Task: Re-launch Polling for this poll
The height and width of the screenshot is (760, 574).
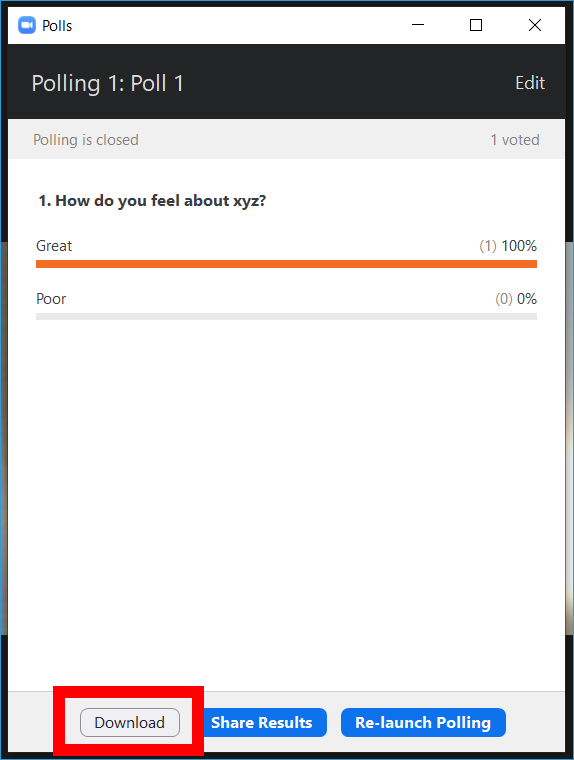Action: (423, 722)
